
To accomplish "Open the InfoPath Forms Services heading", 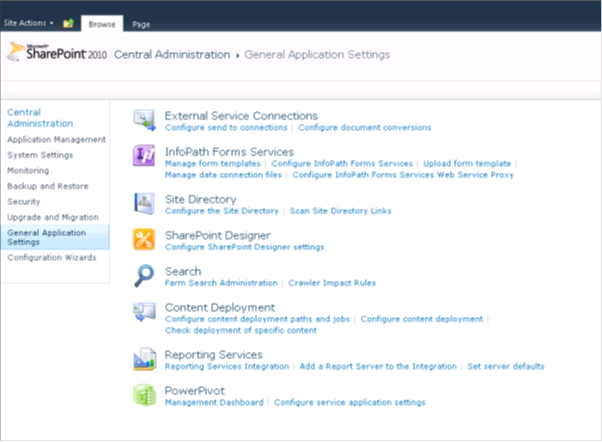I will (x=229, y=152).
